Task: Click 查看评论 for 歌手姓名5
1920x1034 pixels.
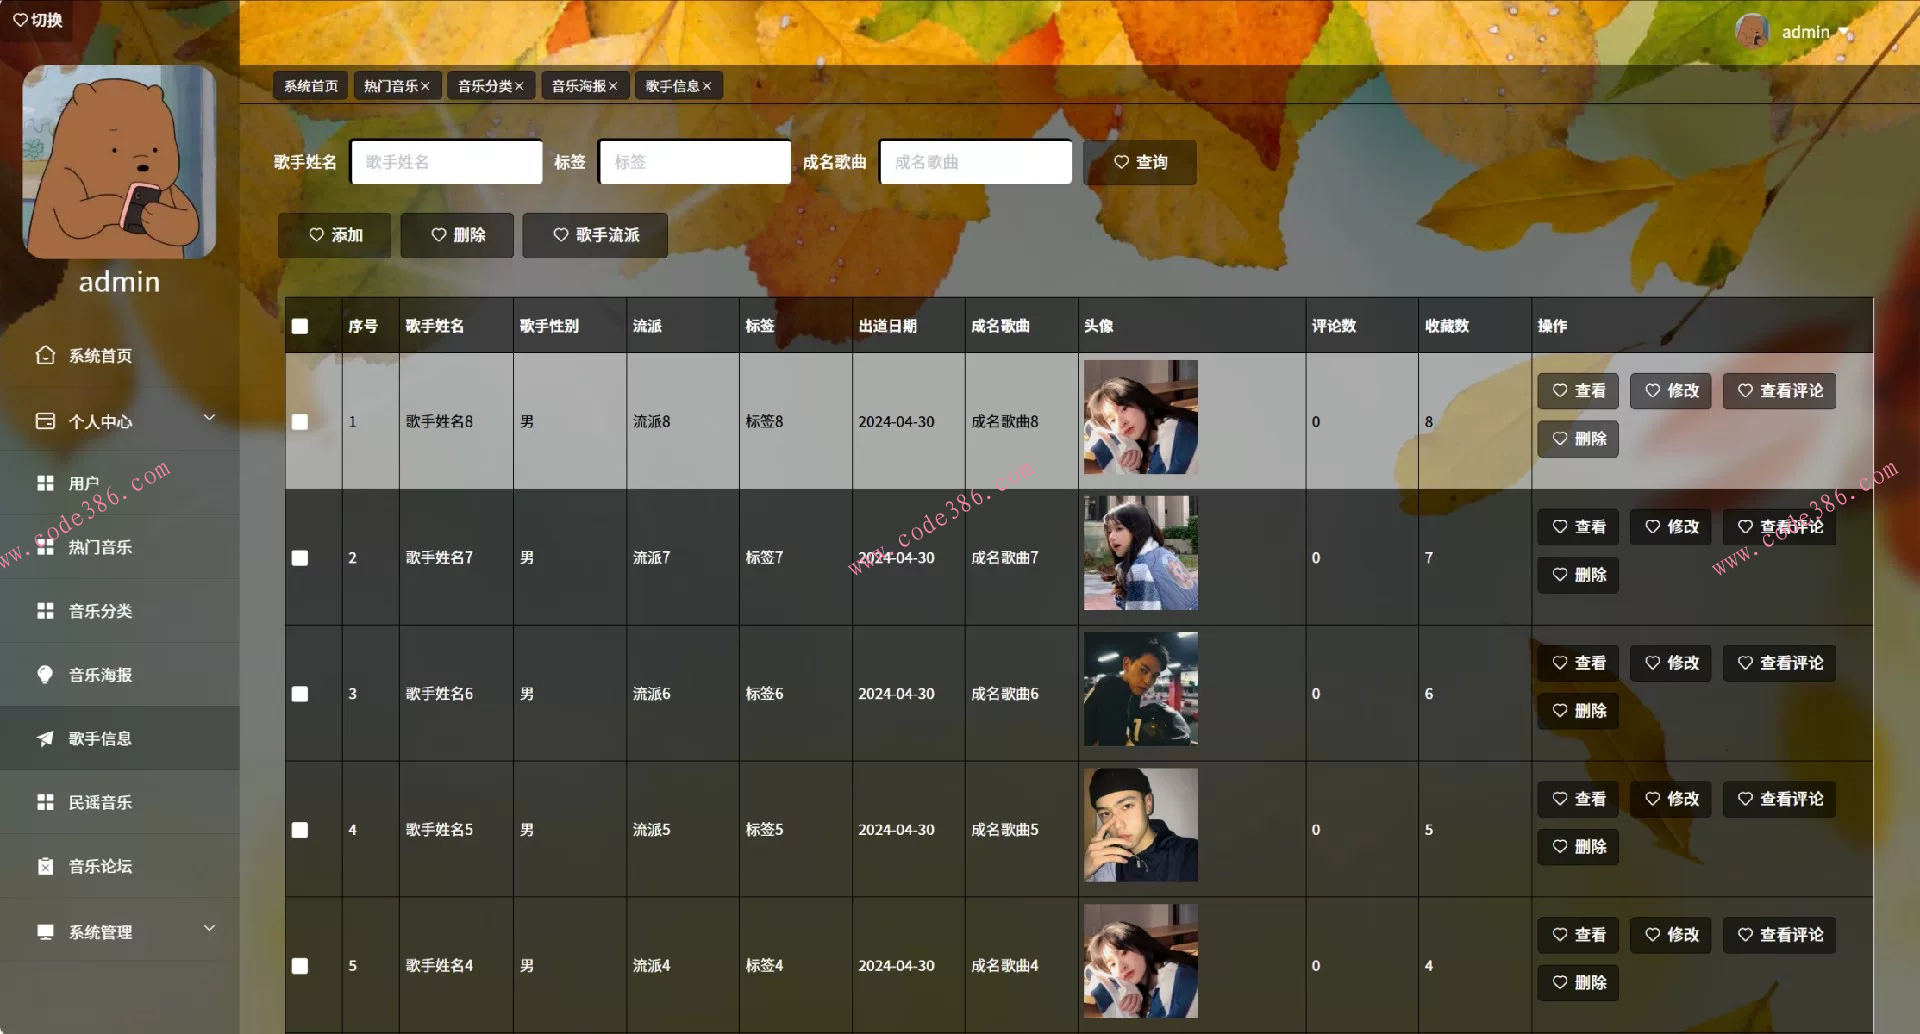Action: pyautogui.click(x=1779, y=799)
